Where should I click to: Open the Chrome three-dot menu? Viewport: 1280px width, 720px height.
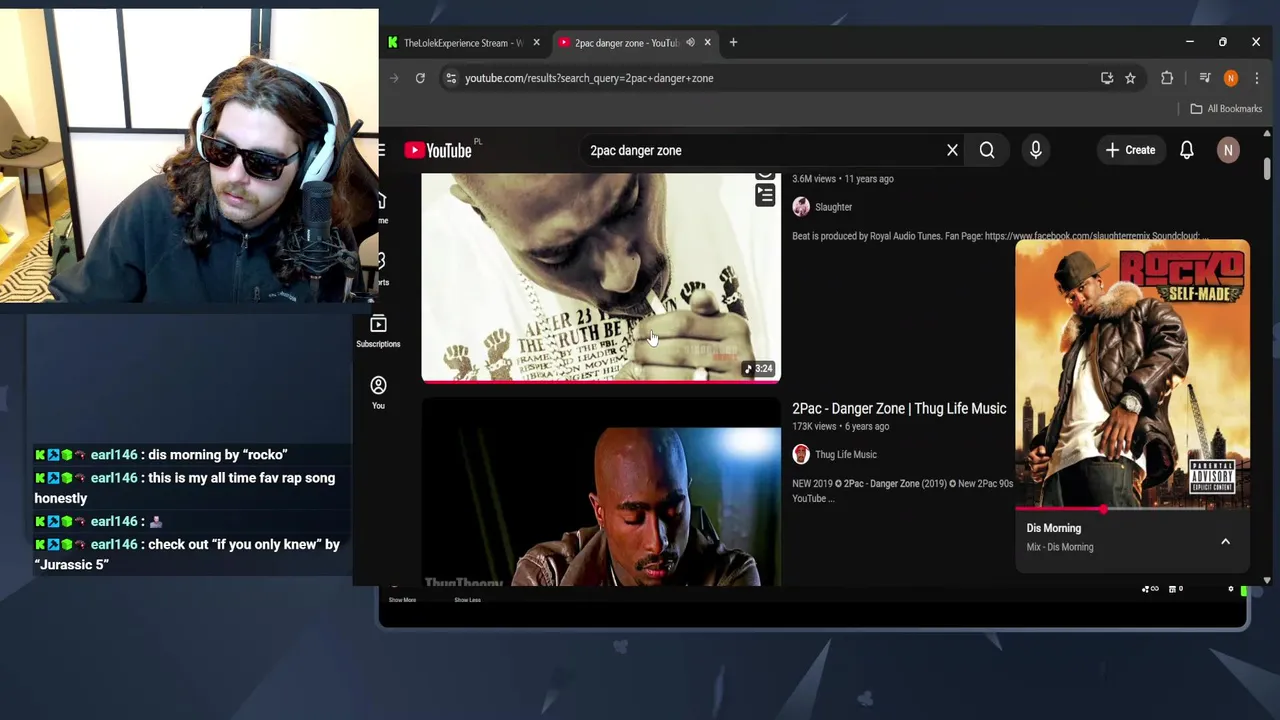click(x=1257, y=78)
